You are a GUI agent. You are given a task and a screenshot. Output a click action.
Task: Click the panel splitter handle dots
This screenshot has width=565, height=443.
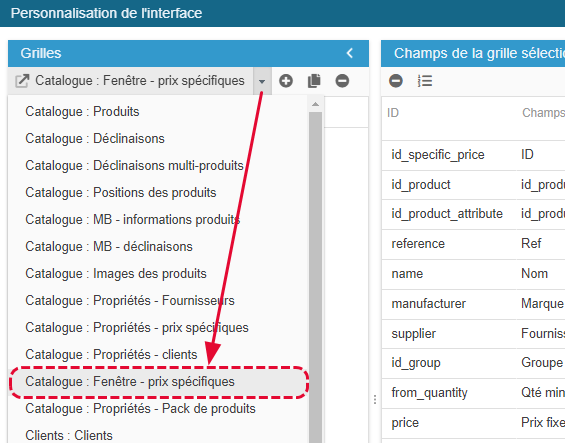[375, 399]
